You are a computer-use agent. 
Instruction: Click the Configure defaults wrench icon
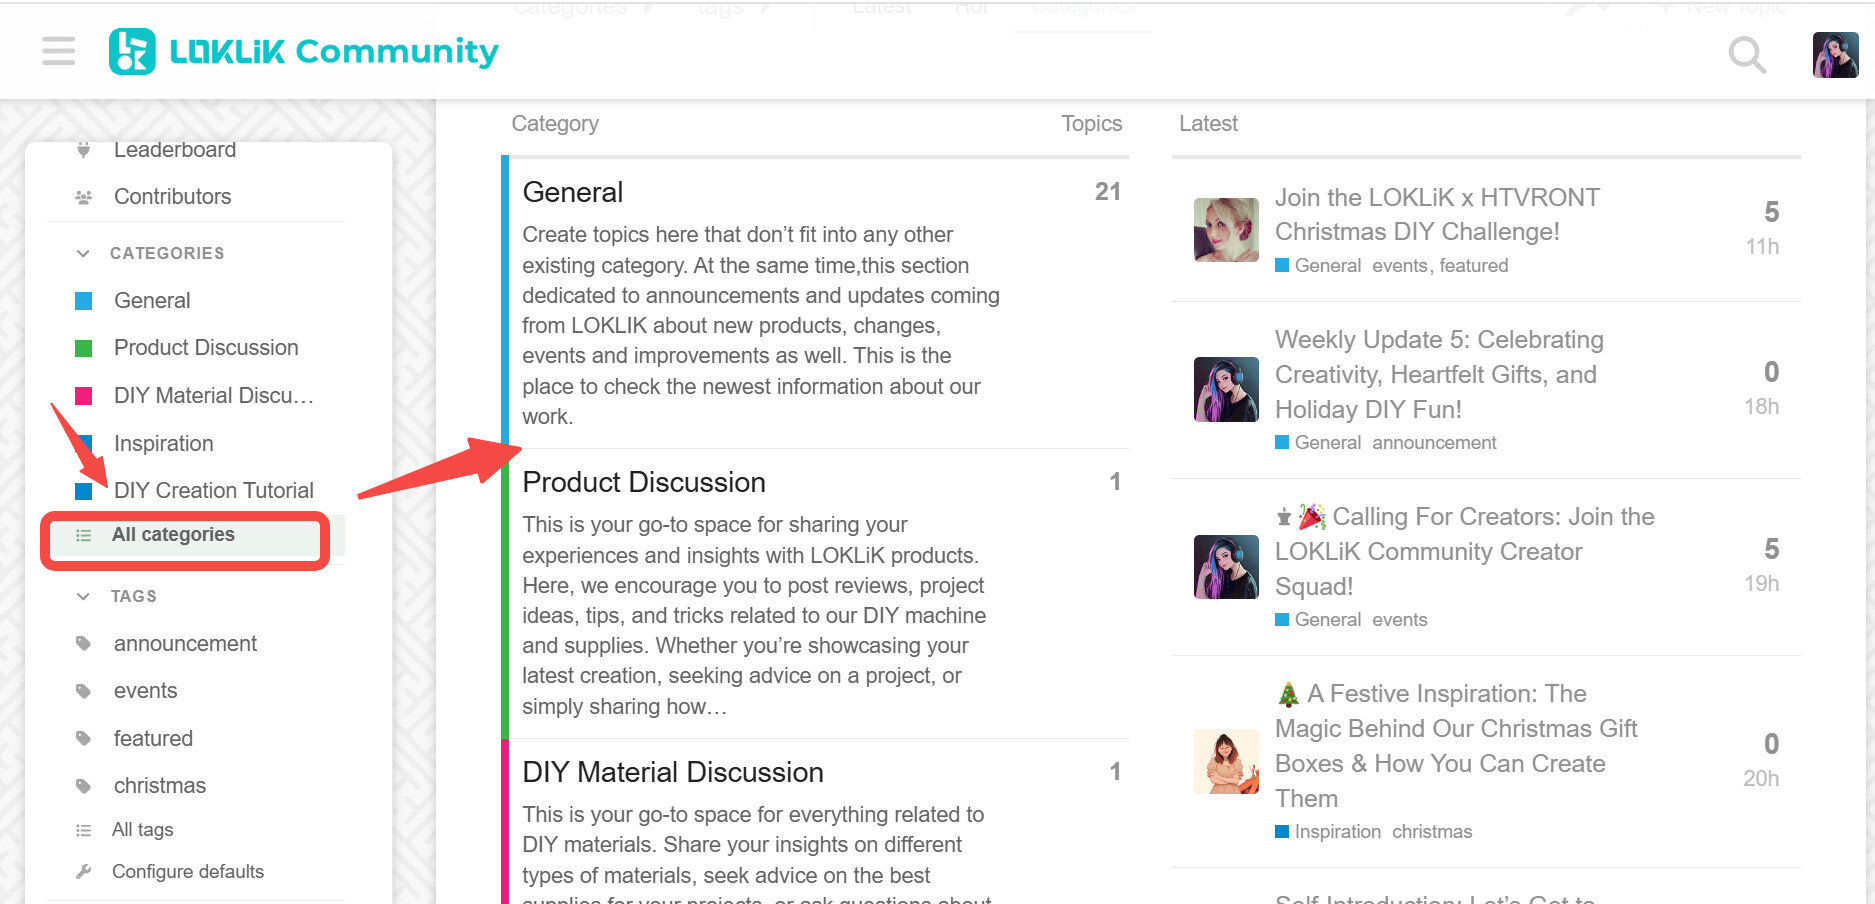click(x=84, y=872)
